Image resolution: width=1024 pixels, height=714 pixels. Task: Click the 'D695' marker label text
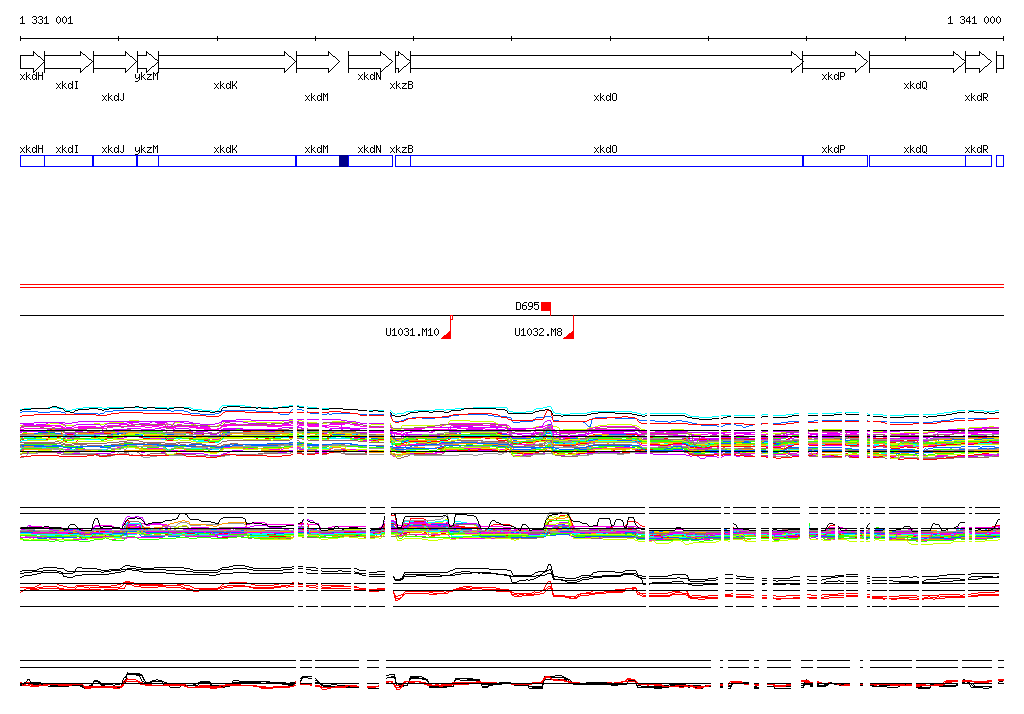point(527,306)
